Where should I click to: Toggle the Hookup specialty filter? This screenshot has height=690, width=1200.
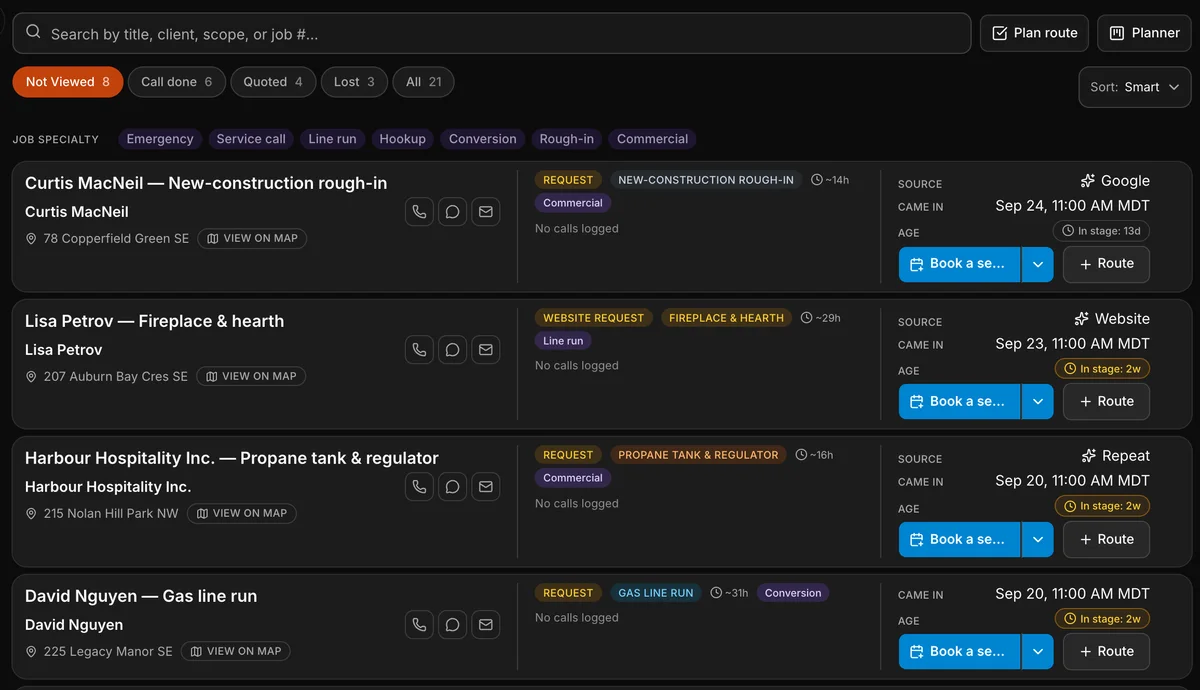[x=402, y=139]
